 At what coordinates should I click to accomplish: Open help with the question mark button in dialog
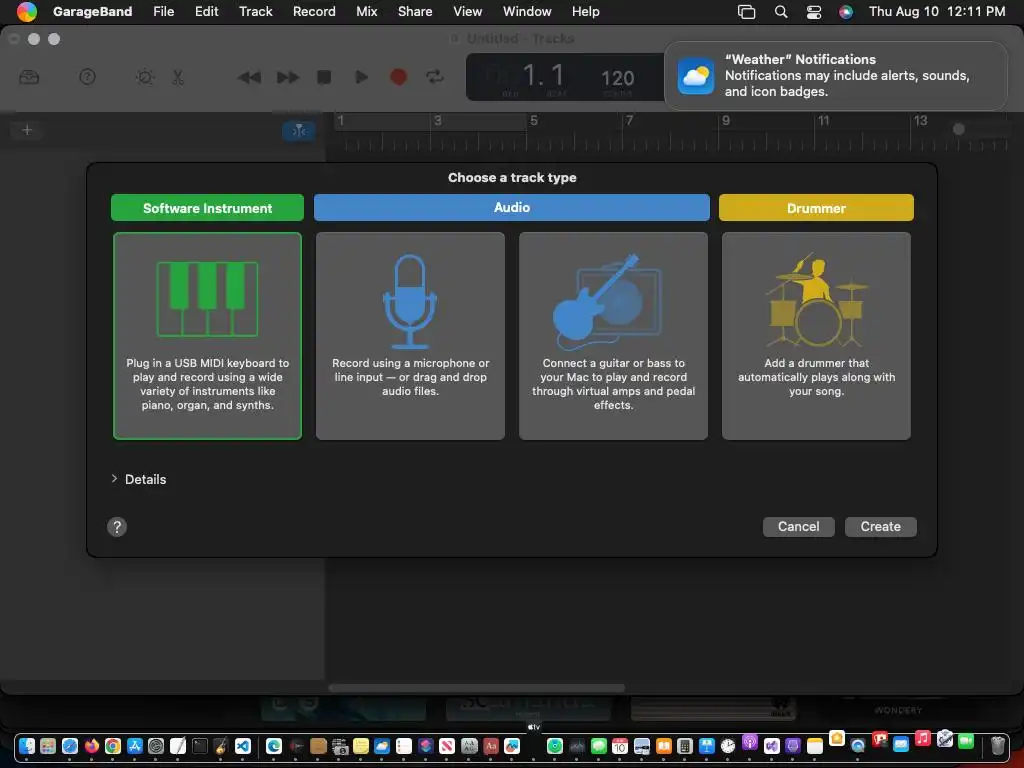tap(117, 527)
